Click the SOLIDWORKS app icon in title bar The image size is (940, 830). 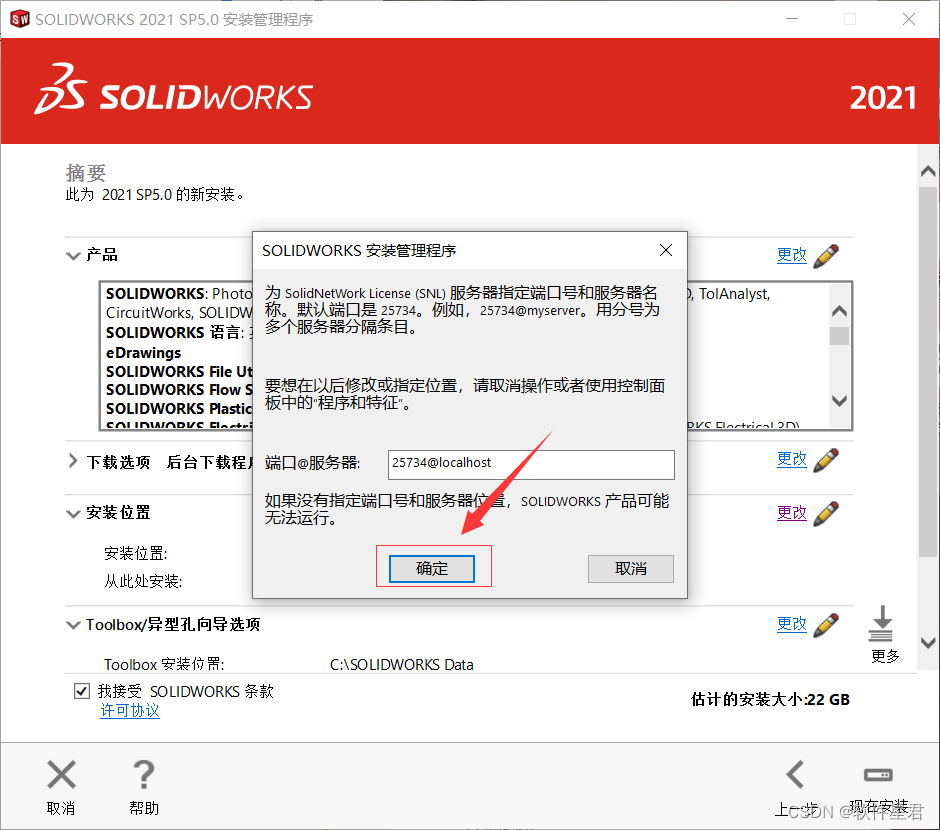pos(20,19)
